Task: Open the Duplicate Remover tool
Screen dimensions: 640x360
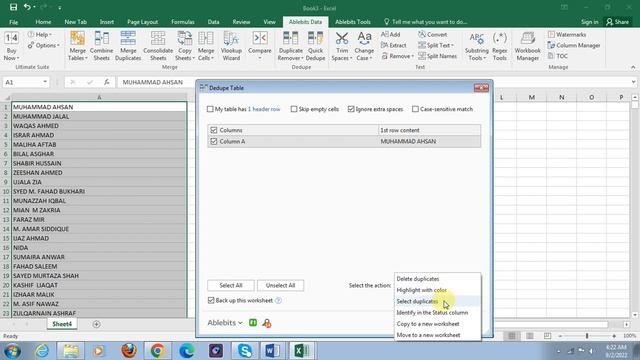Action: [290, 46]
